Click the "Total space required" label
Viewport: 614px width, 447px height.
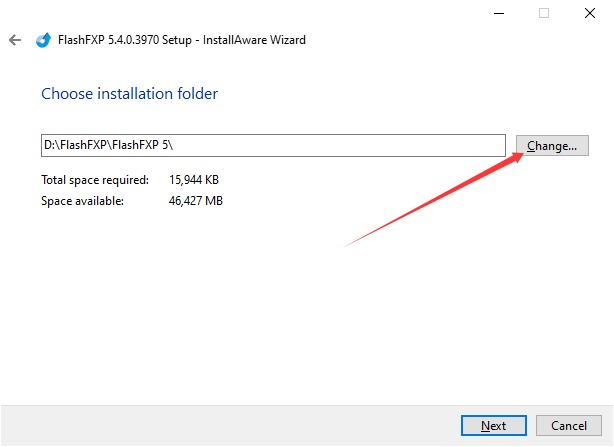tap(95, 180)
